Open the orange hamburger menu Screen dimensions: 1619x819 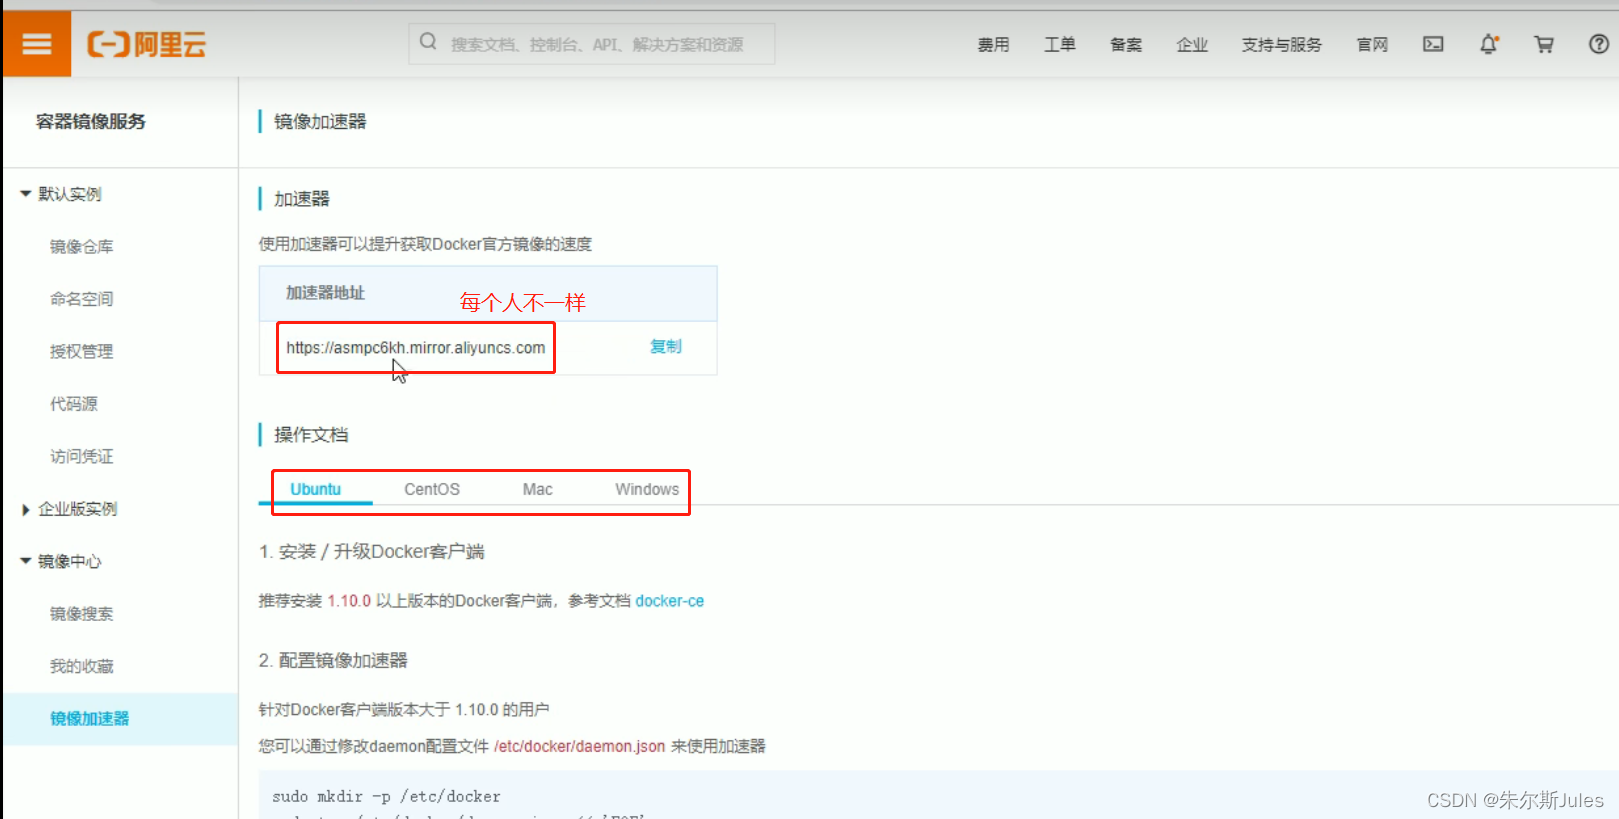37,44
